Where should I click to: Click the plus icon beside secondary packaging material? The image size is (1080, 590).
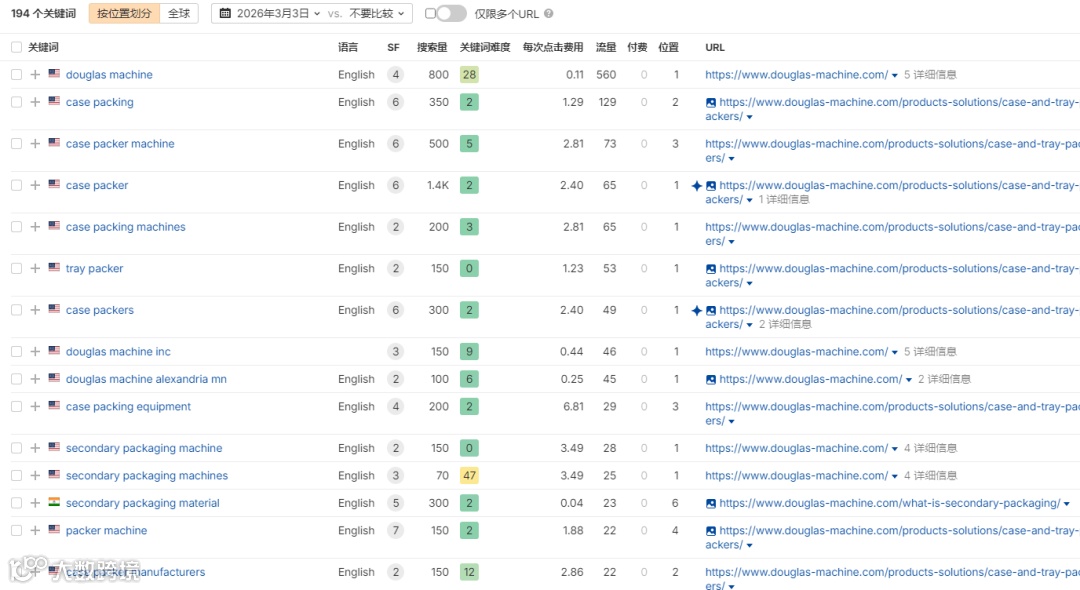pos(35,503)
